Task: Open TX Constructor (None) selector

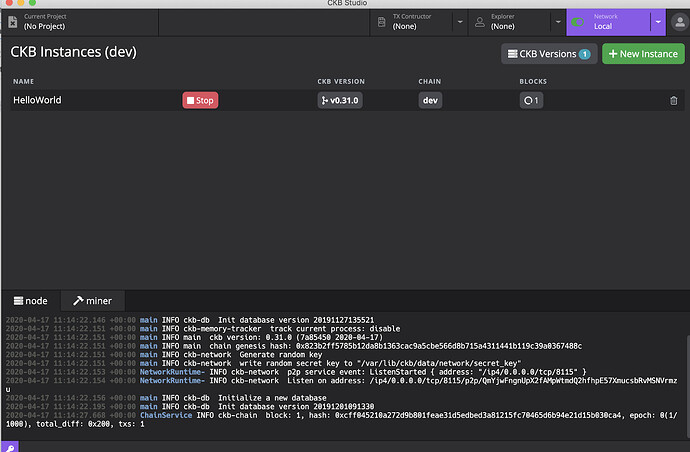Action: tap(411, 22)
